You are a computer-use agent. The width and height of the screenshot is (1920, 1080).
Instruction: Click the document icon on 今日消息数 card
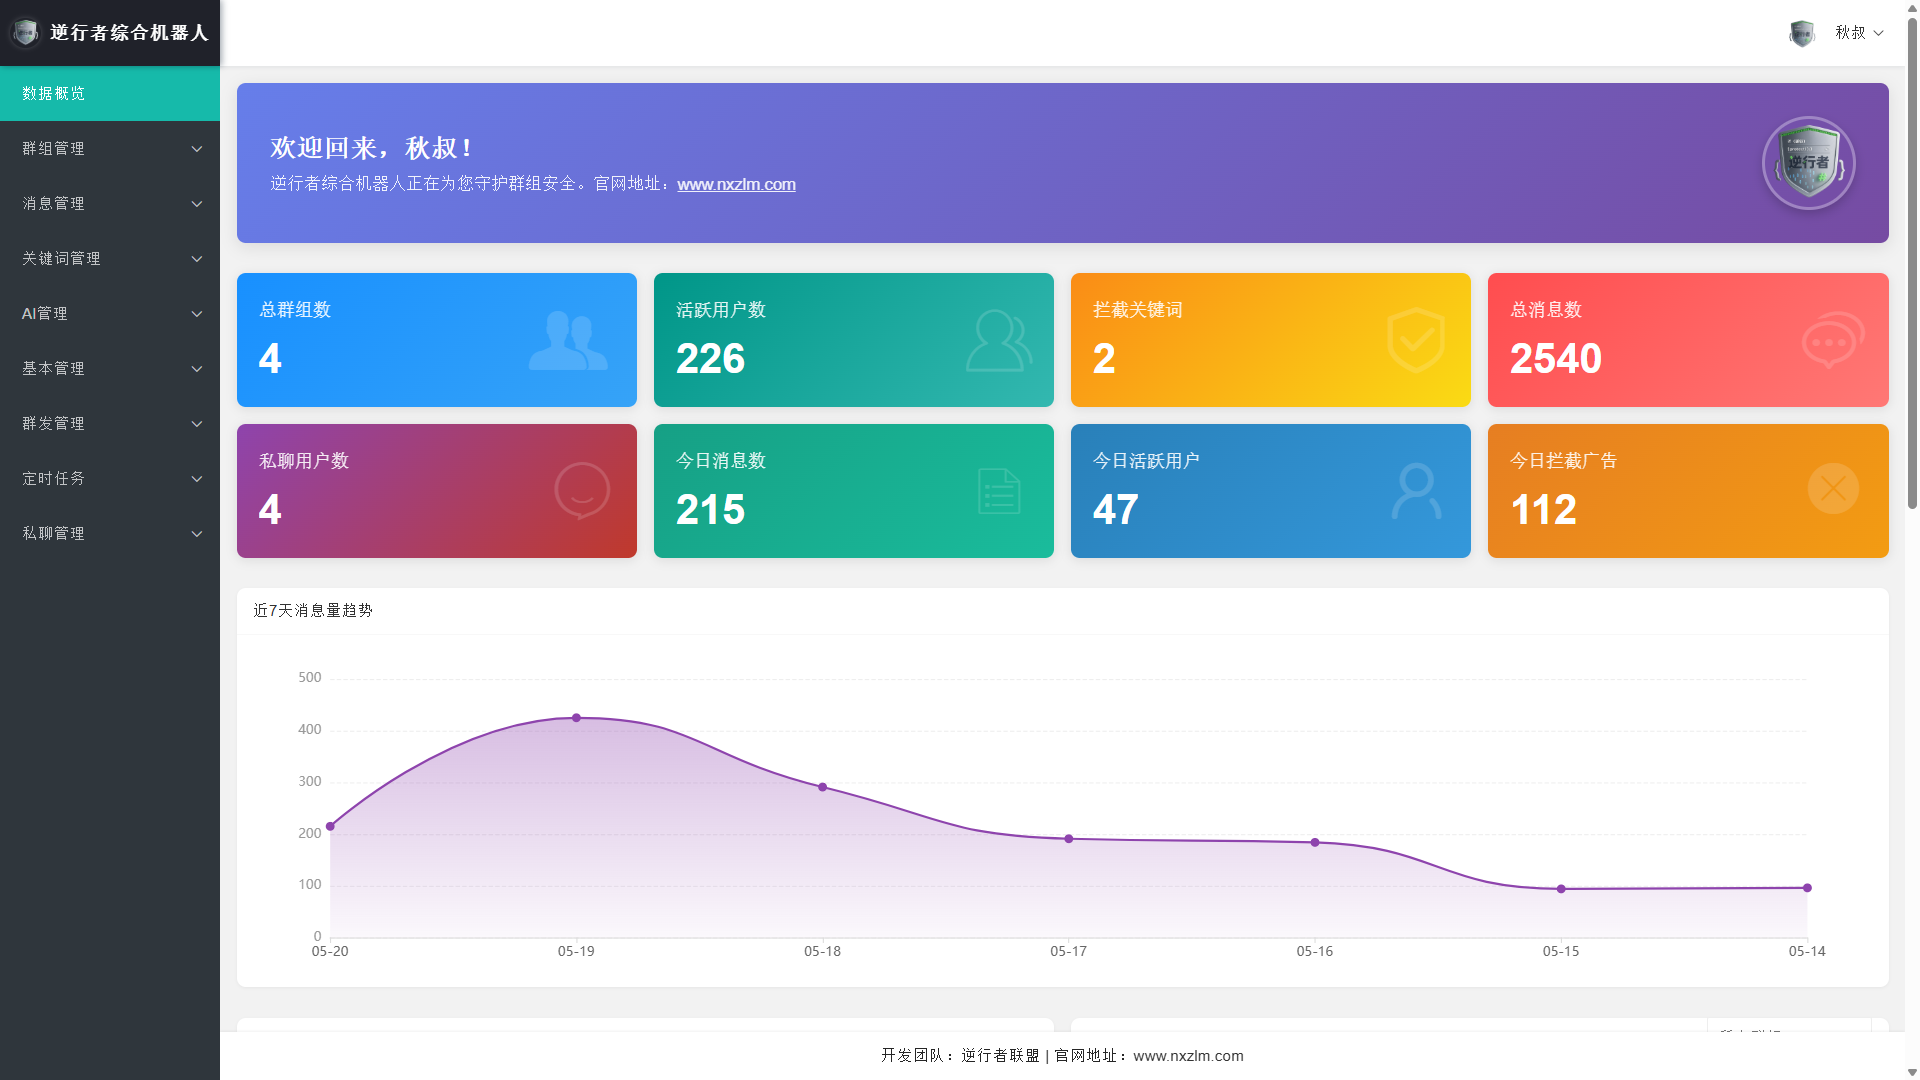[999, 491]
